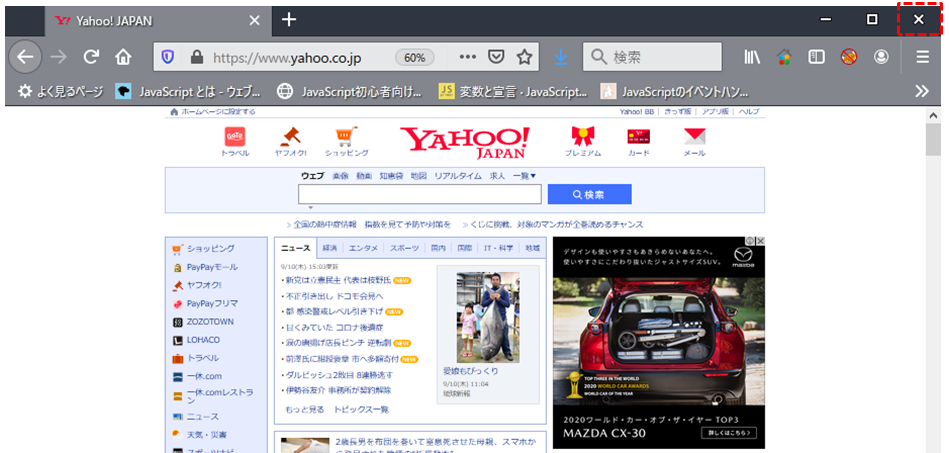The width and height of the screenshot is (949, 453).
Task: Click the forward navigation arrow
Action: (x=59, y=57)
